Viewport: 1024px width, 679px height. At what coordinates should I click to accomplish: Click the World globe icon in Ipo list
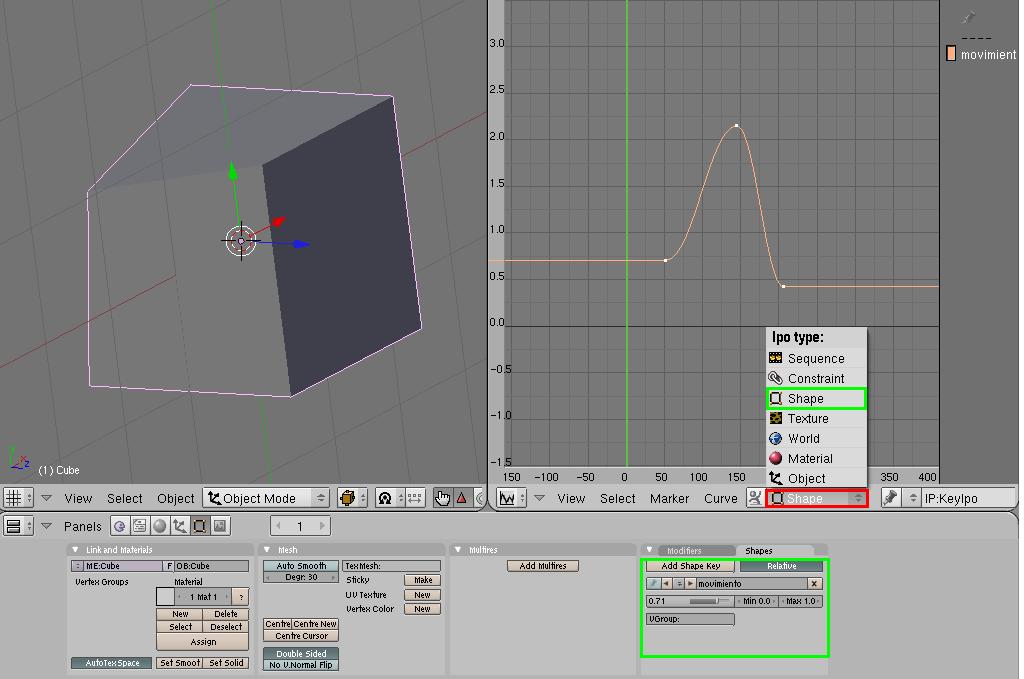pyautogui.click(x=776, y=438)
